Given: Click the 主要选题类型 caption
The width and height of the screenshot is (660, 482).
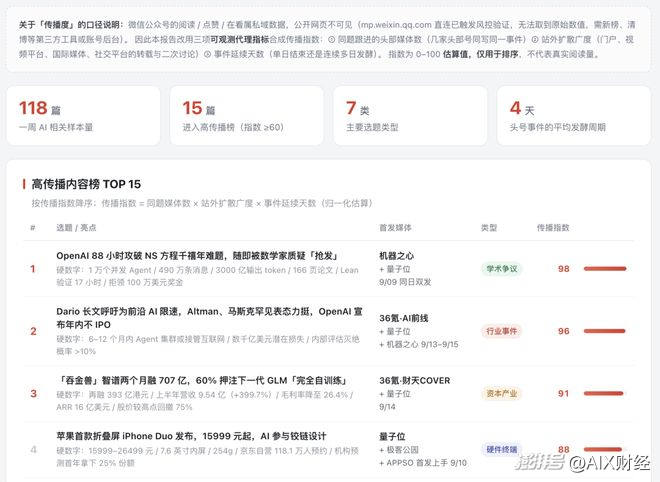Looking at the screenshot, I should point(372,127).
